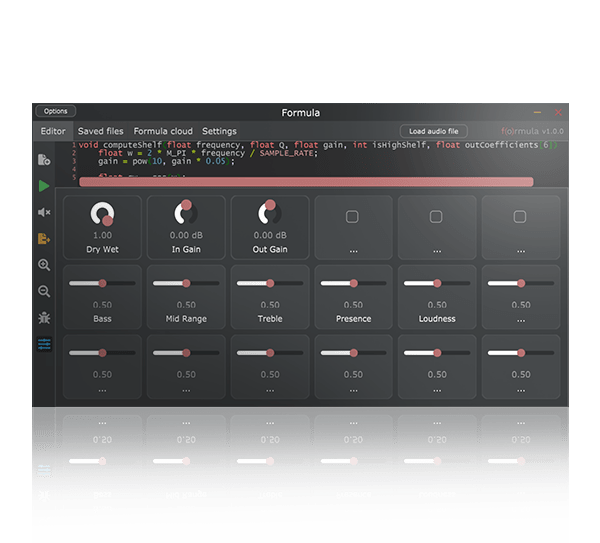600x543 pixels.
Task: Click the Dry Wet knob
Action: point(102,214)
